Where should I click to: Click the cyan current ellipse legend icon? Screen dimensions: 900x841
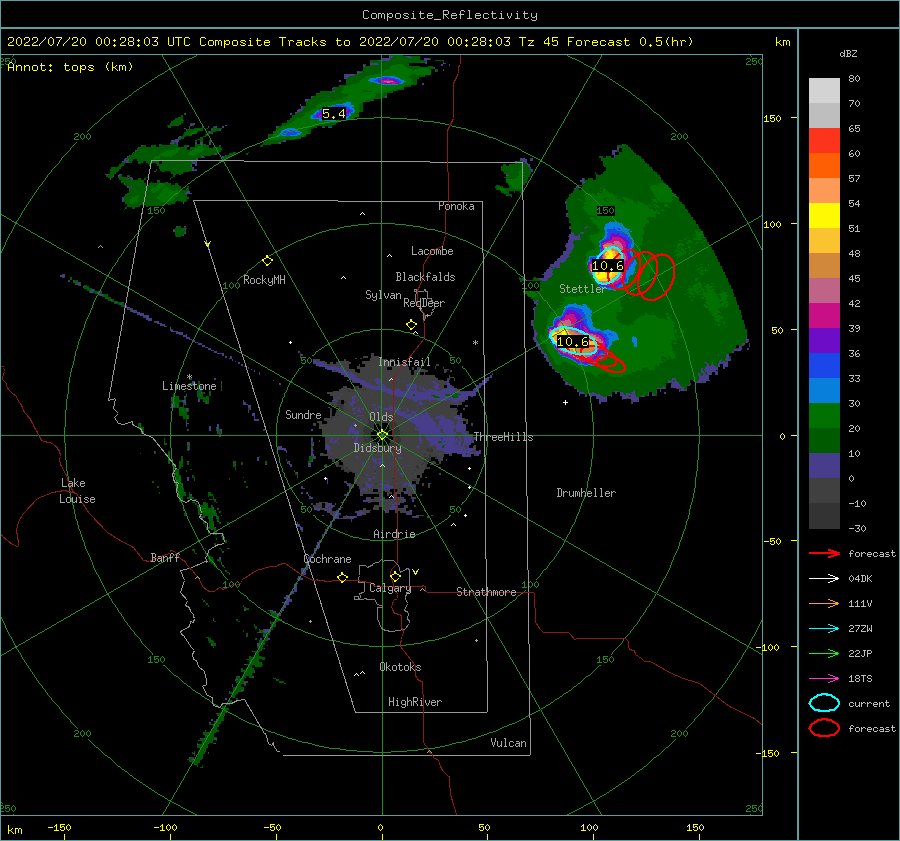click(x=824, y=703)
